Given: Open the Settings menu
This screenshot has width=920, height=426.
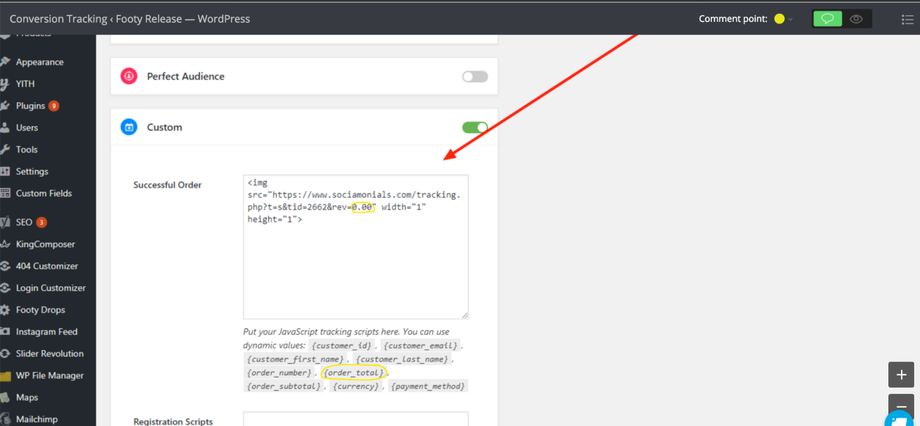Looking at the screenshot, I should tap(32, 171).
